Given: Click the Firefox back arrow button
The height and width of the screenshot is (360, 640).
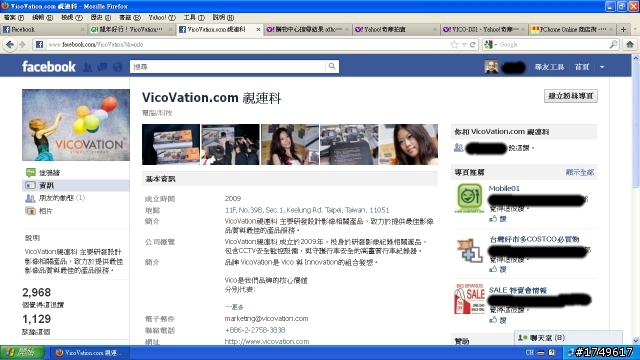Looking at the screenshot, I should (10, 44).
